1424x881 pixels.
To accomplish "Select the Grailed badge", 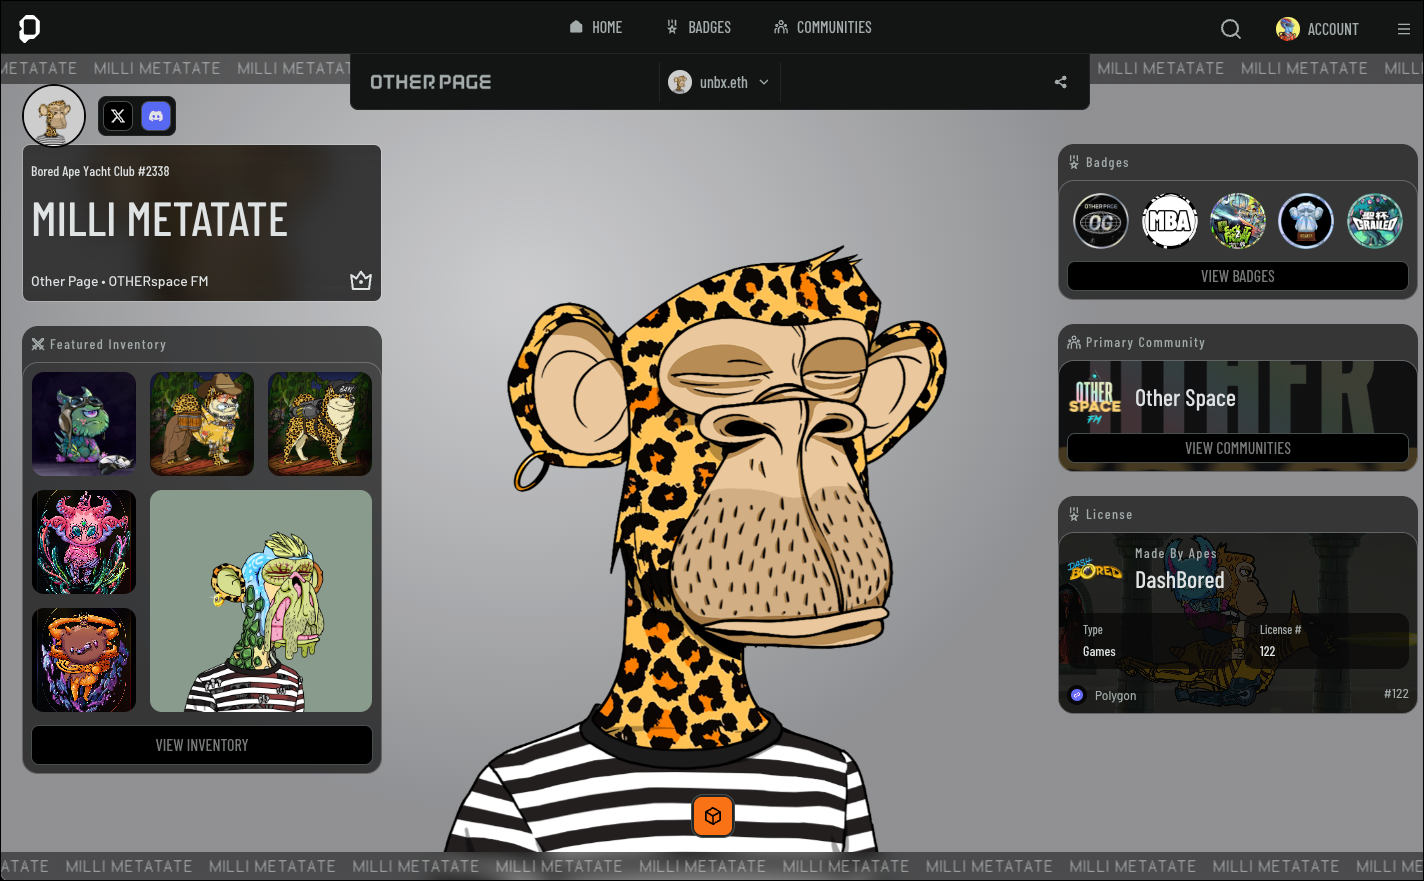I will [1375, 221].
